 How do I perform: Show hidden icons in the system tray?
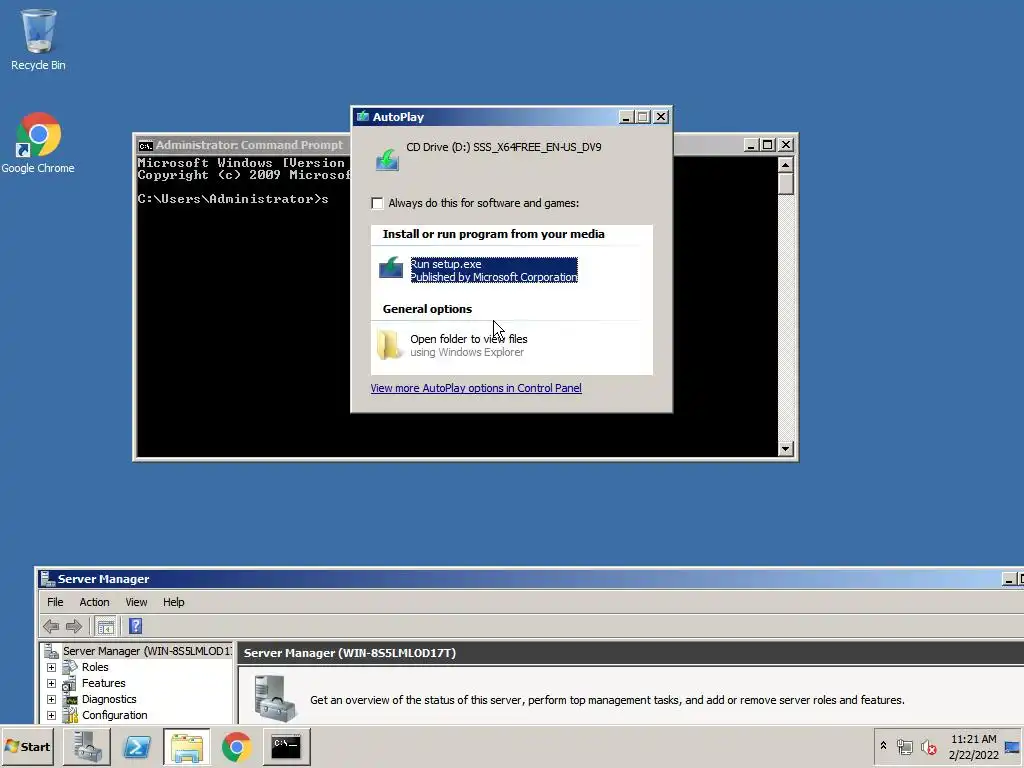[x=883, y=745]
